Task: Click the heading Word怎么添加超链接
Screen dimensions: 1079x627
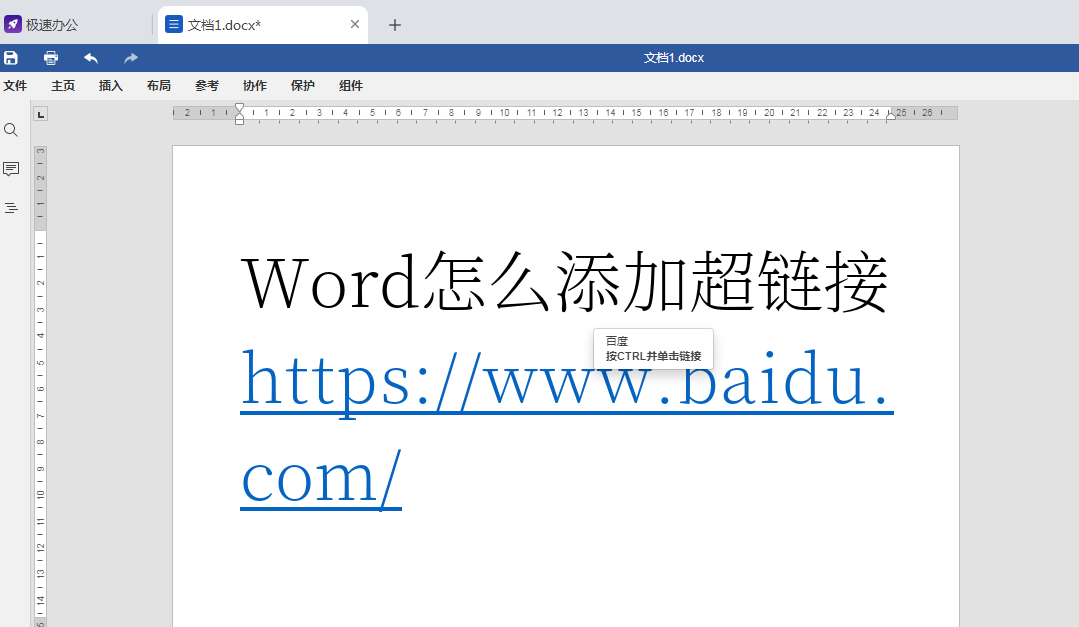Action: 564,282
